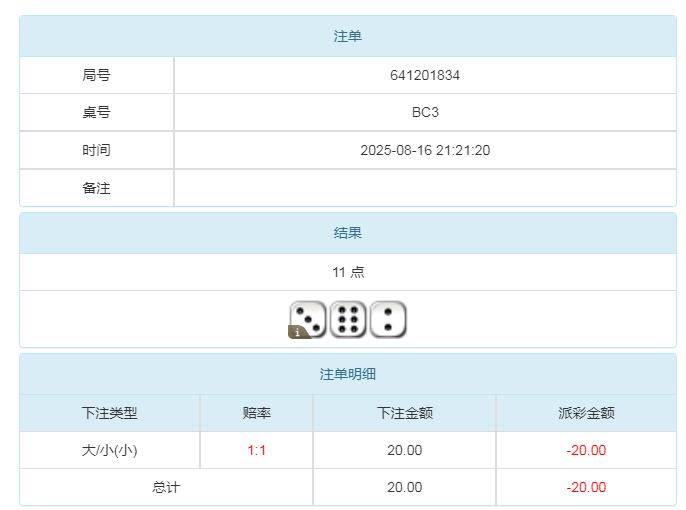Click table number BC3
The image size is (686, 510).
pyautogui.click(x=425, y=112)
